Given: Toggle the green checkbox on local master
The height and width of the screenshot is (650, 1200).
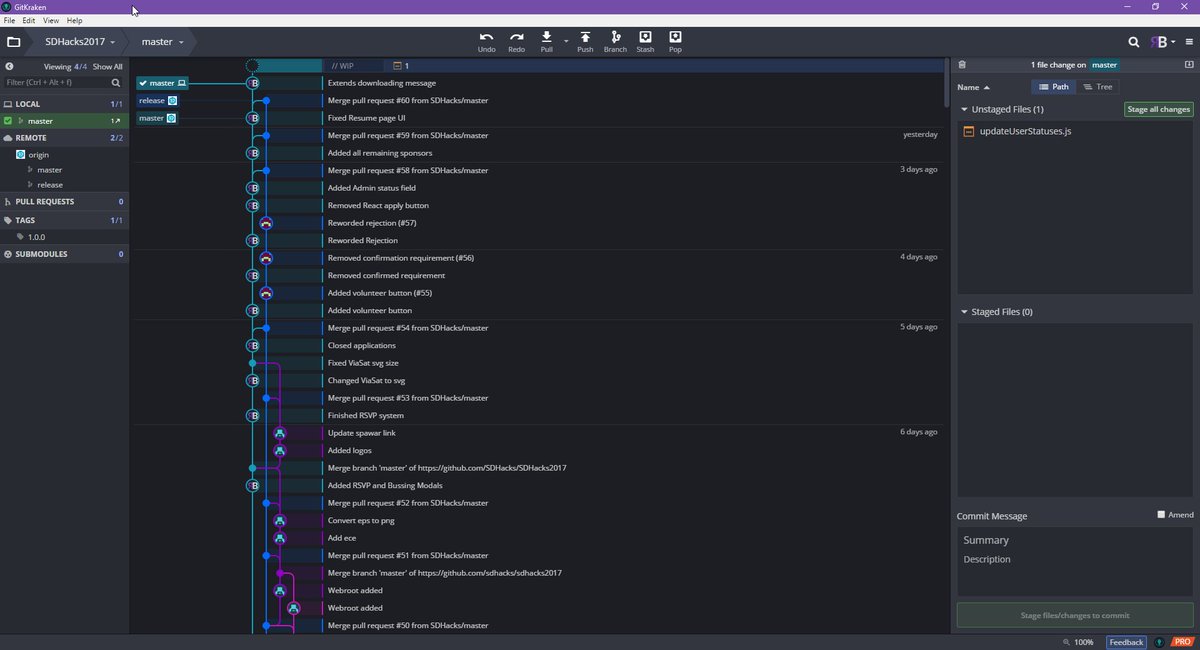Looking at the screenshot, I should tap(8, 121).
